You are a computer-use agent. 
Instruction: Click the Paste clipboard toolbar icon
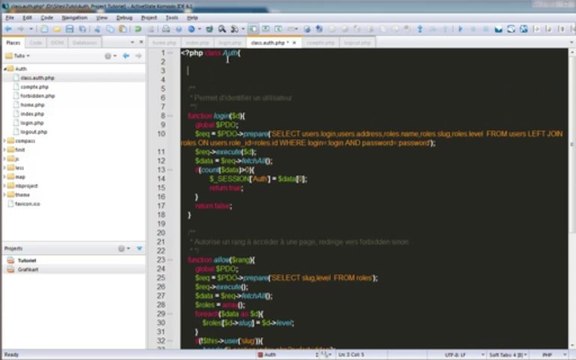[123, 29]
